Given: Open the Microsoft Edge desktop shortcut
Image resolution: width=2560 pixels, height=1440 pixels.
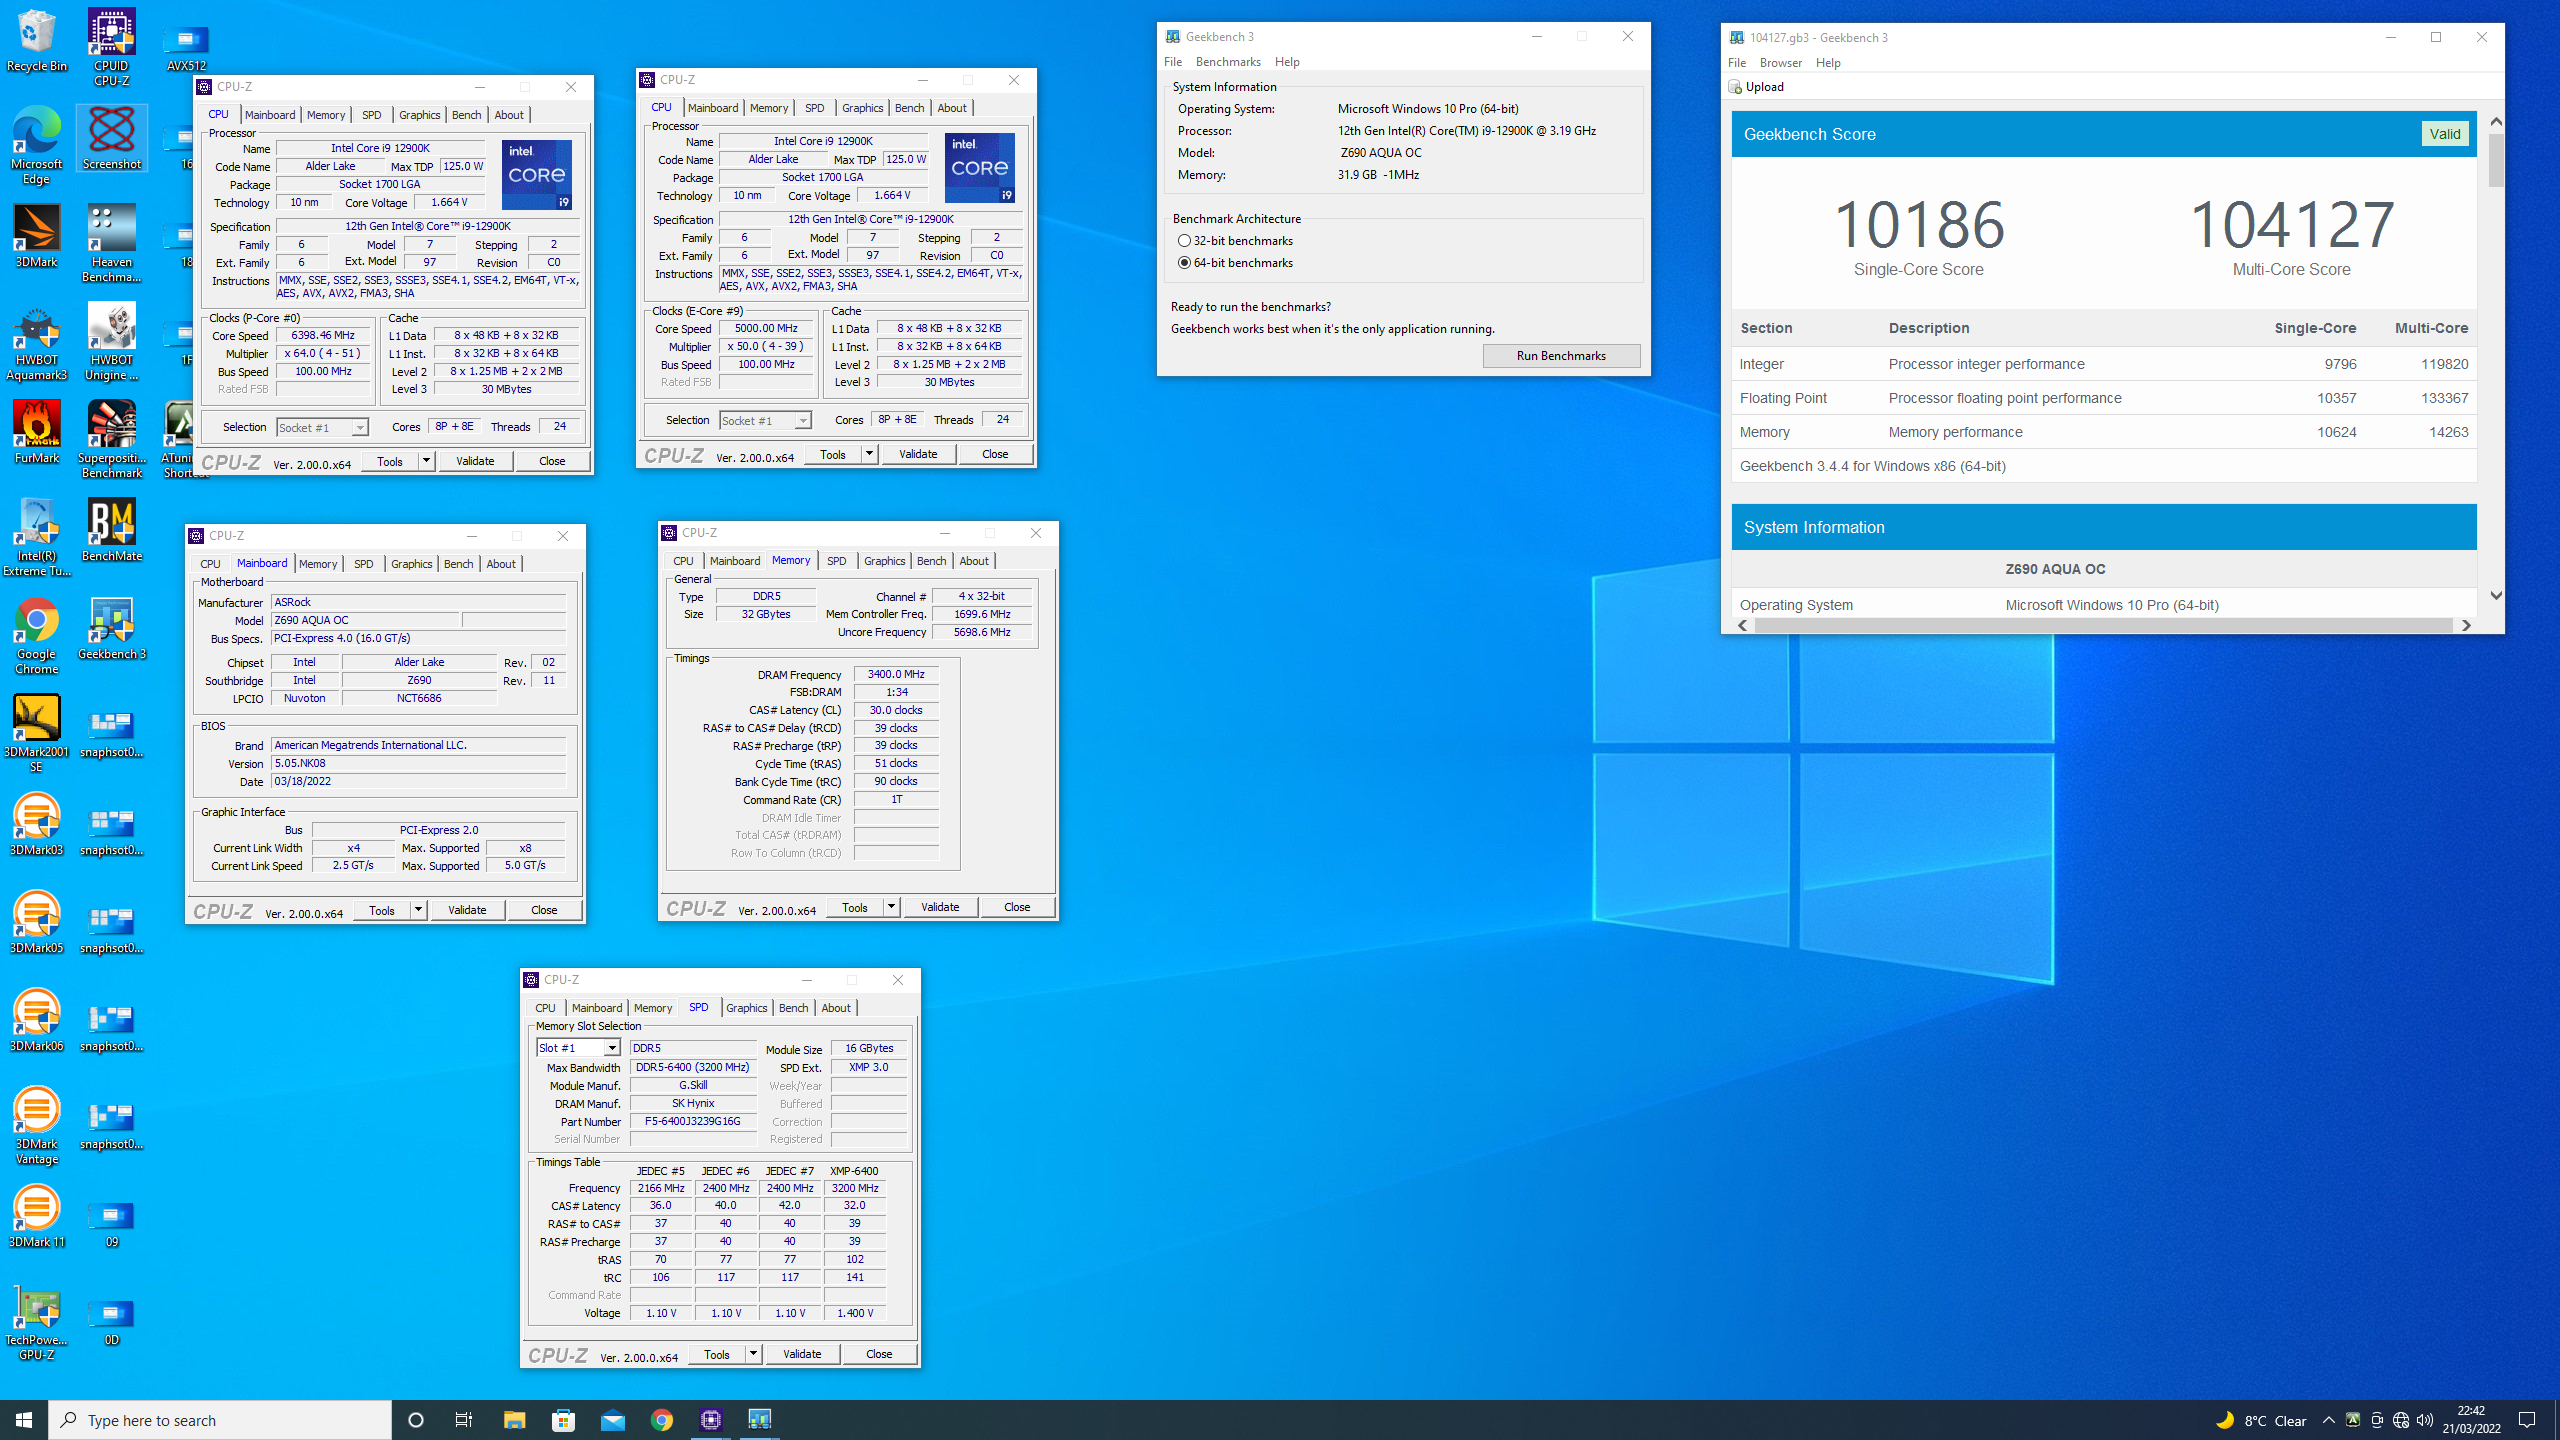Looking at the screenshot, I should pos(37,146).
